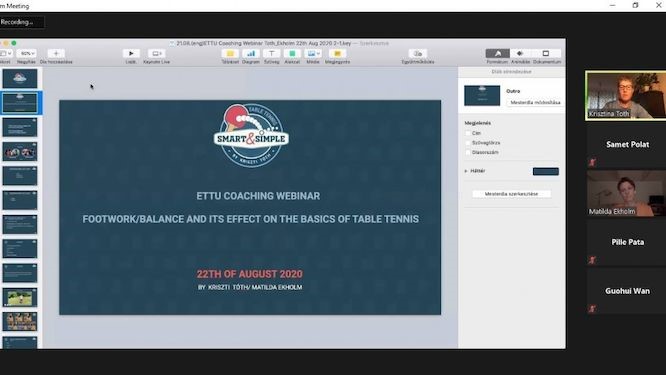Click the Megjelenés section label
Image resolution: width=666 pixels, height=375 pixels.
click(x=477, y=123)
